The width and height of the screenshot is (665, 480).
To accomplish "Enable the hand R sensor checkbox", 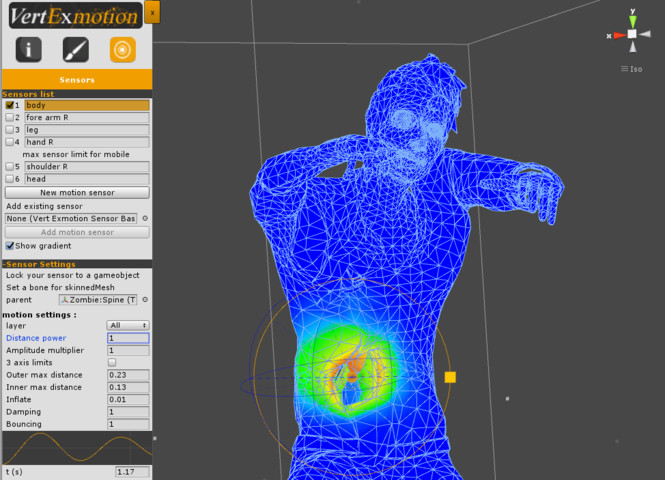I will (10, 142).
